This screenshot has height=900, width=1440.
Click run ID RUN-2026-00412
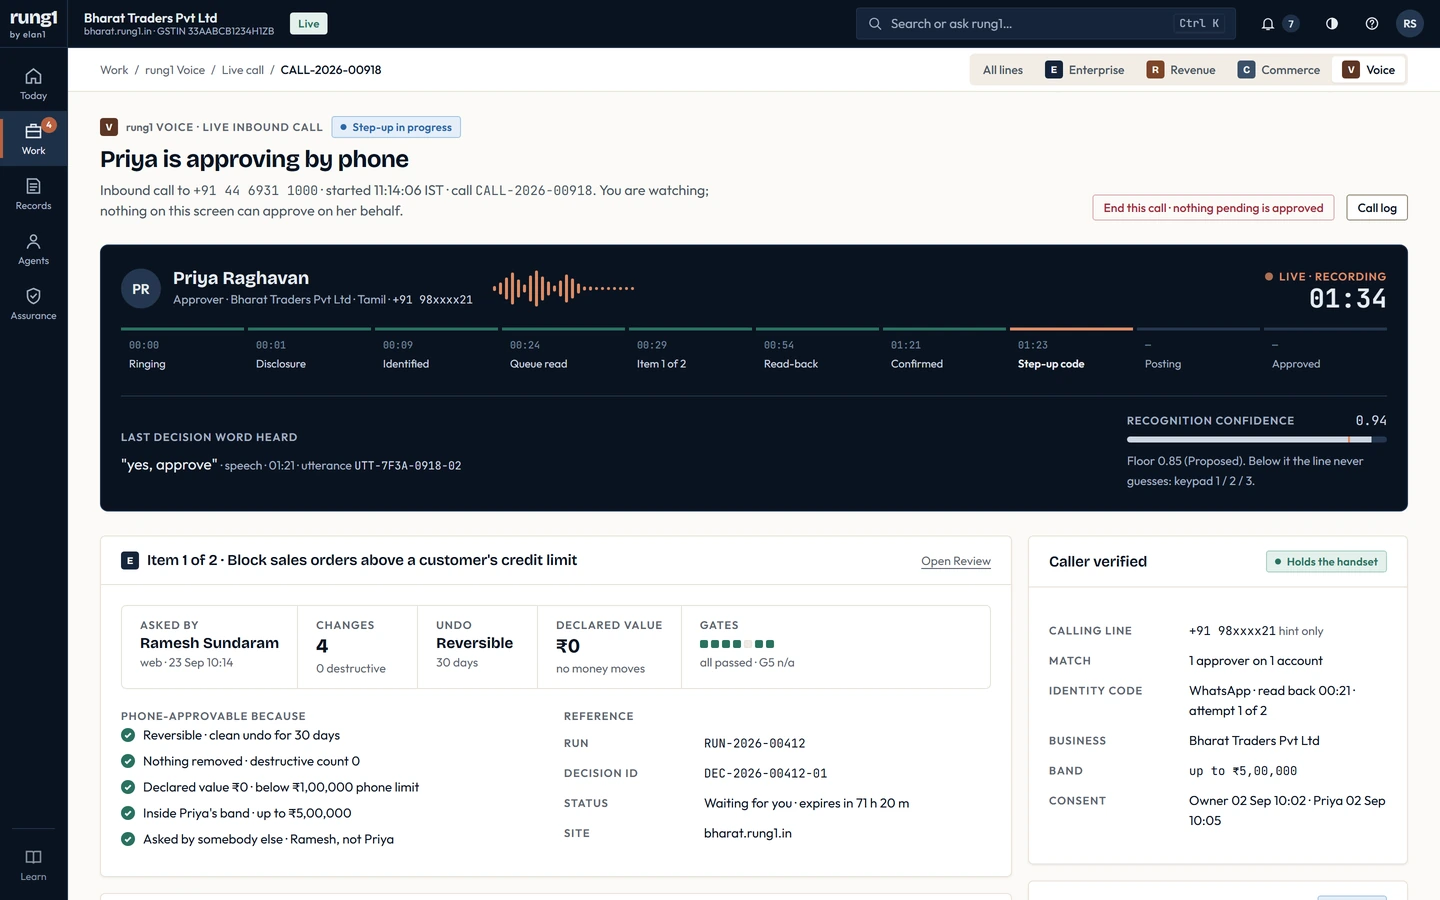pyautogui.click(x=755, y=743)
